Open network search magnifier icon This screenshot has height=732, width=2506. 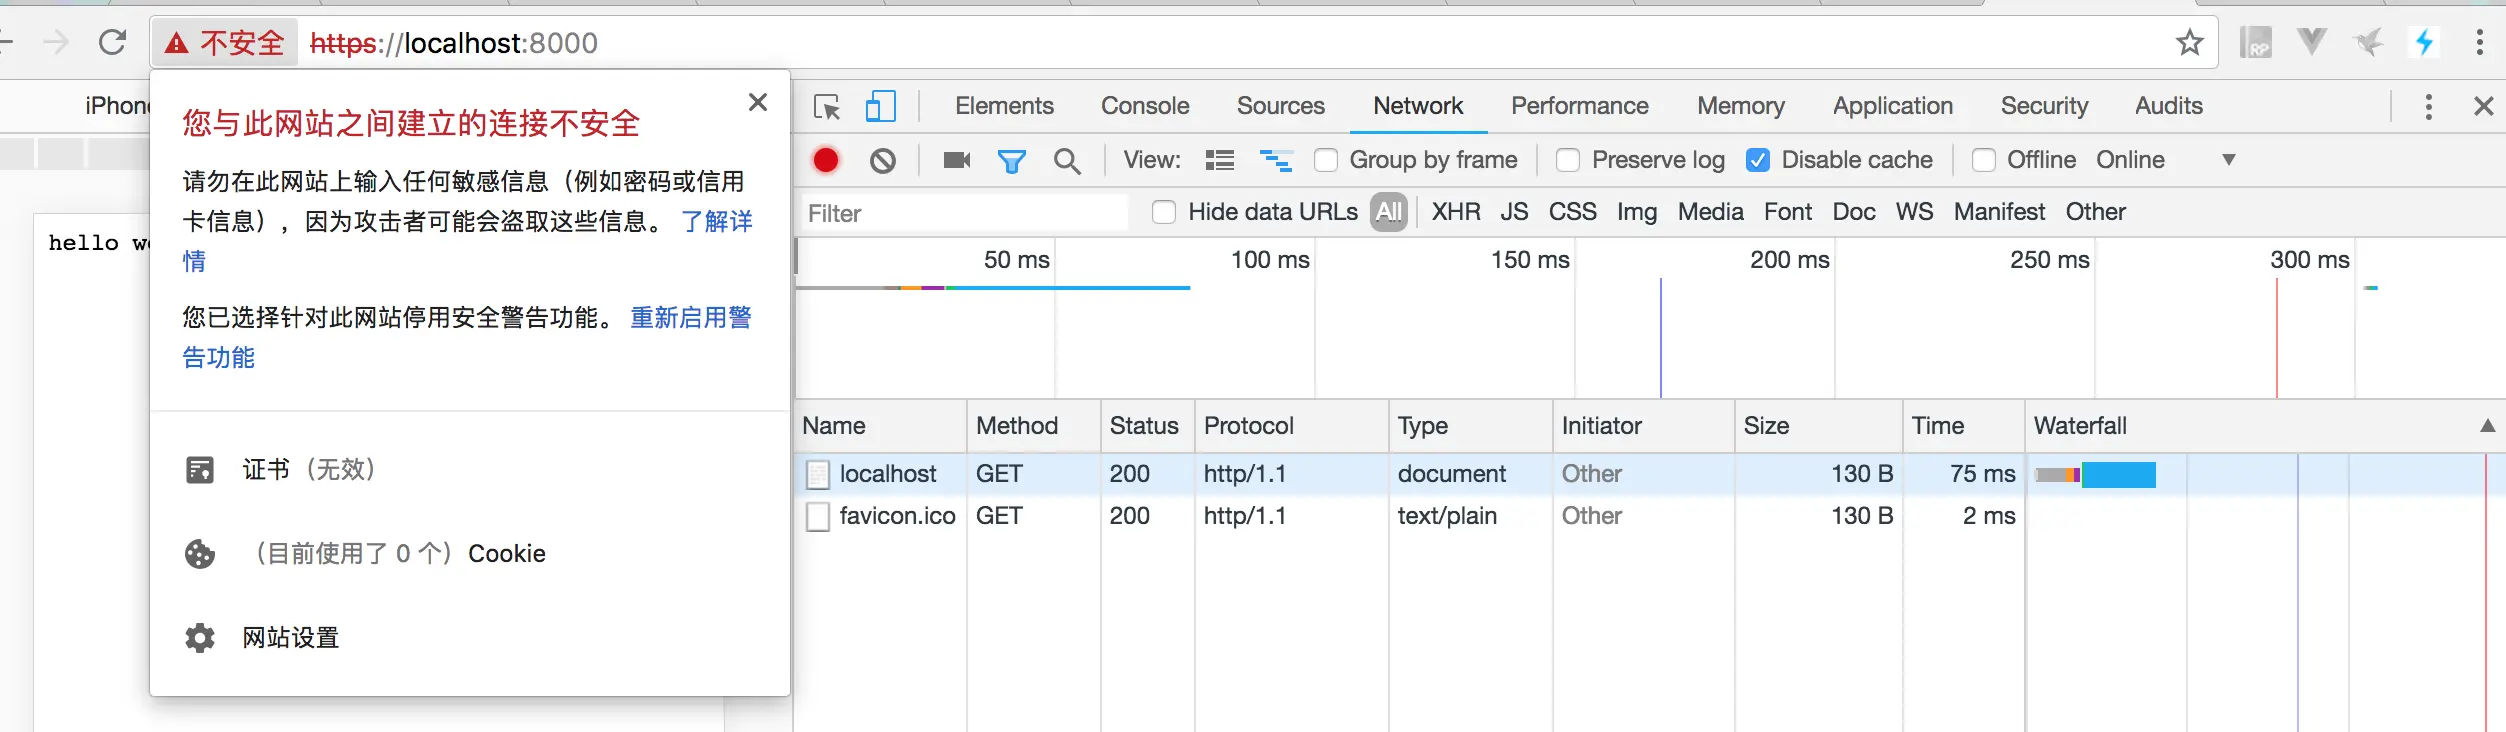point(1067,160)
